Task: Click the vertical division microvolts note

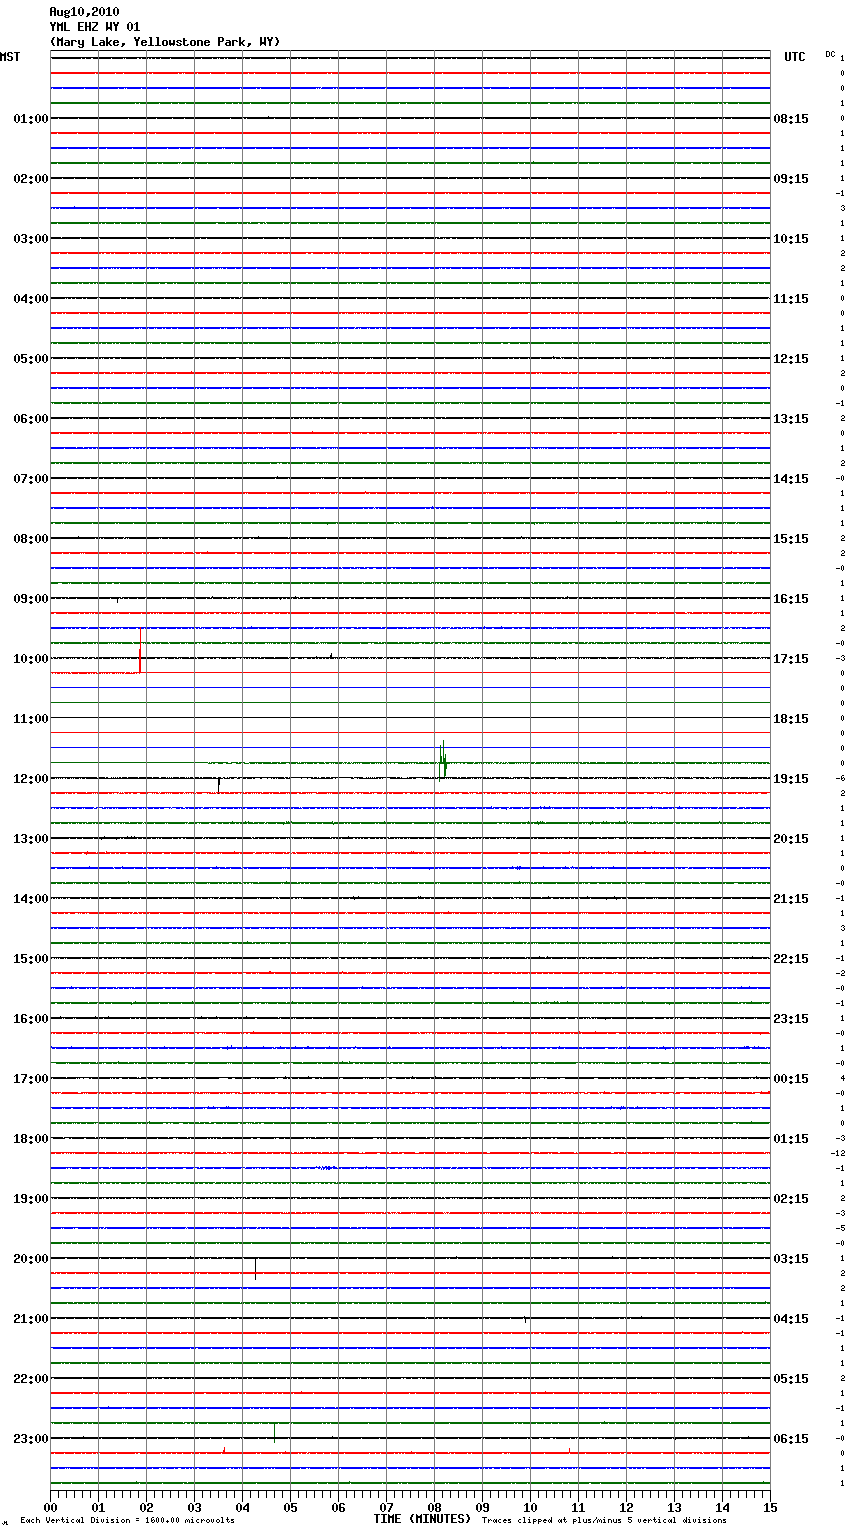Action: (127, 1521)
